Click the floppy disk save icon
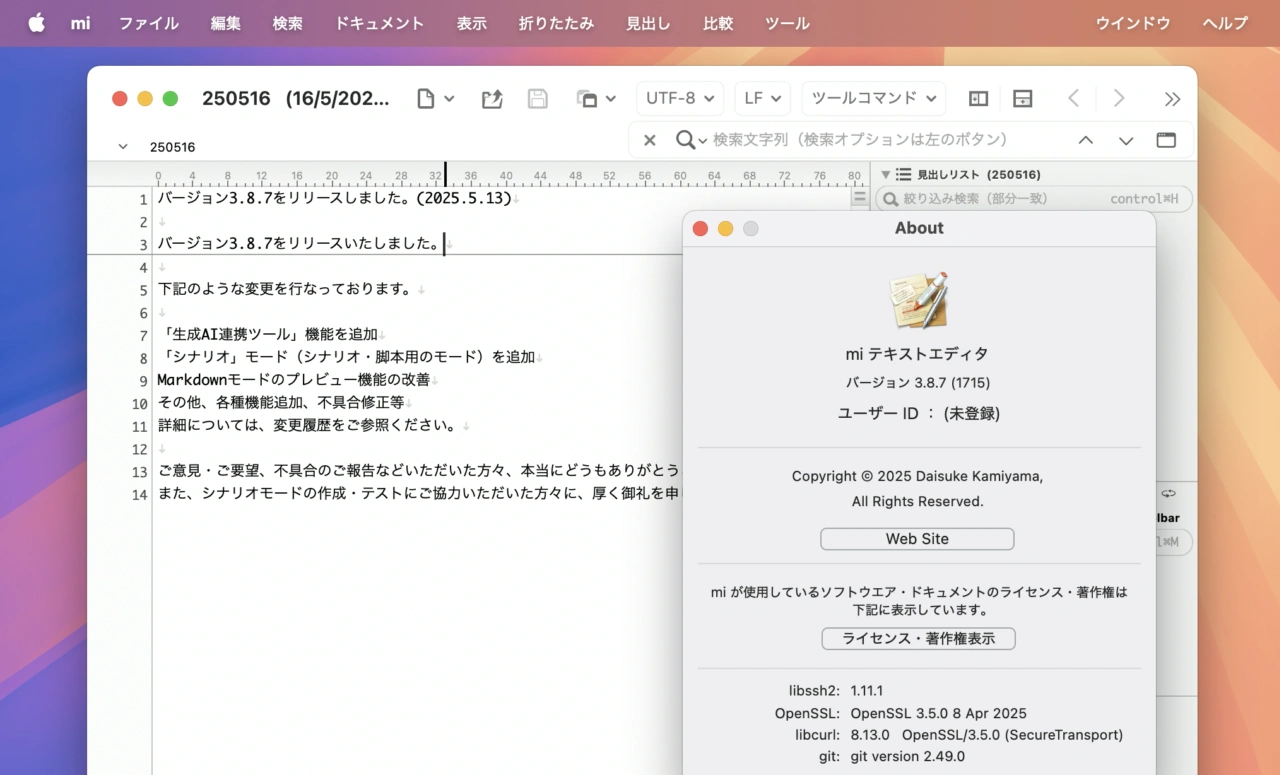This screenshot has width=1280, height=775. (x=537, y=98)
